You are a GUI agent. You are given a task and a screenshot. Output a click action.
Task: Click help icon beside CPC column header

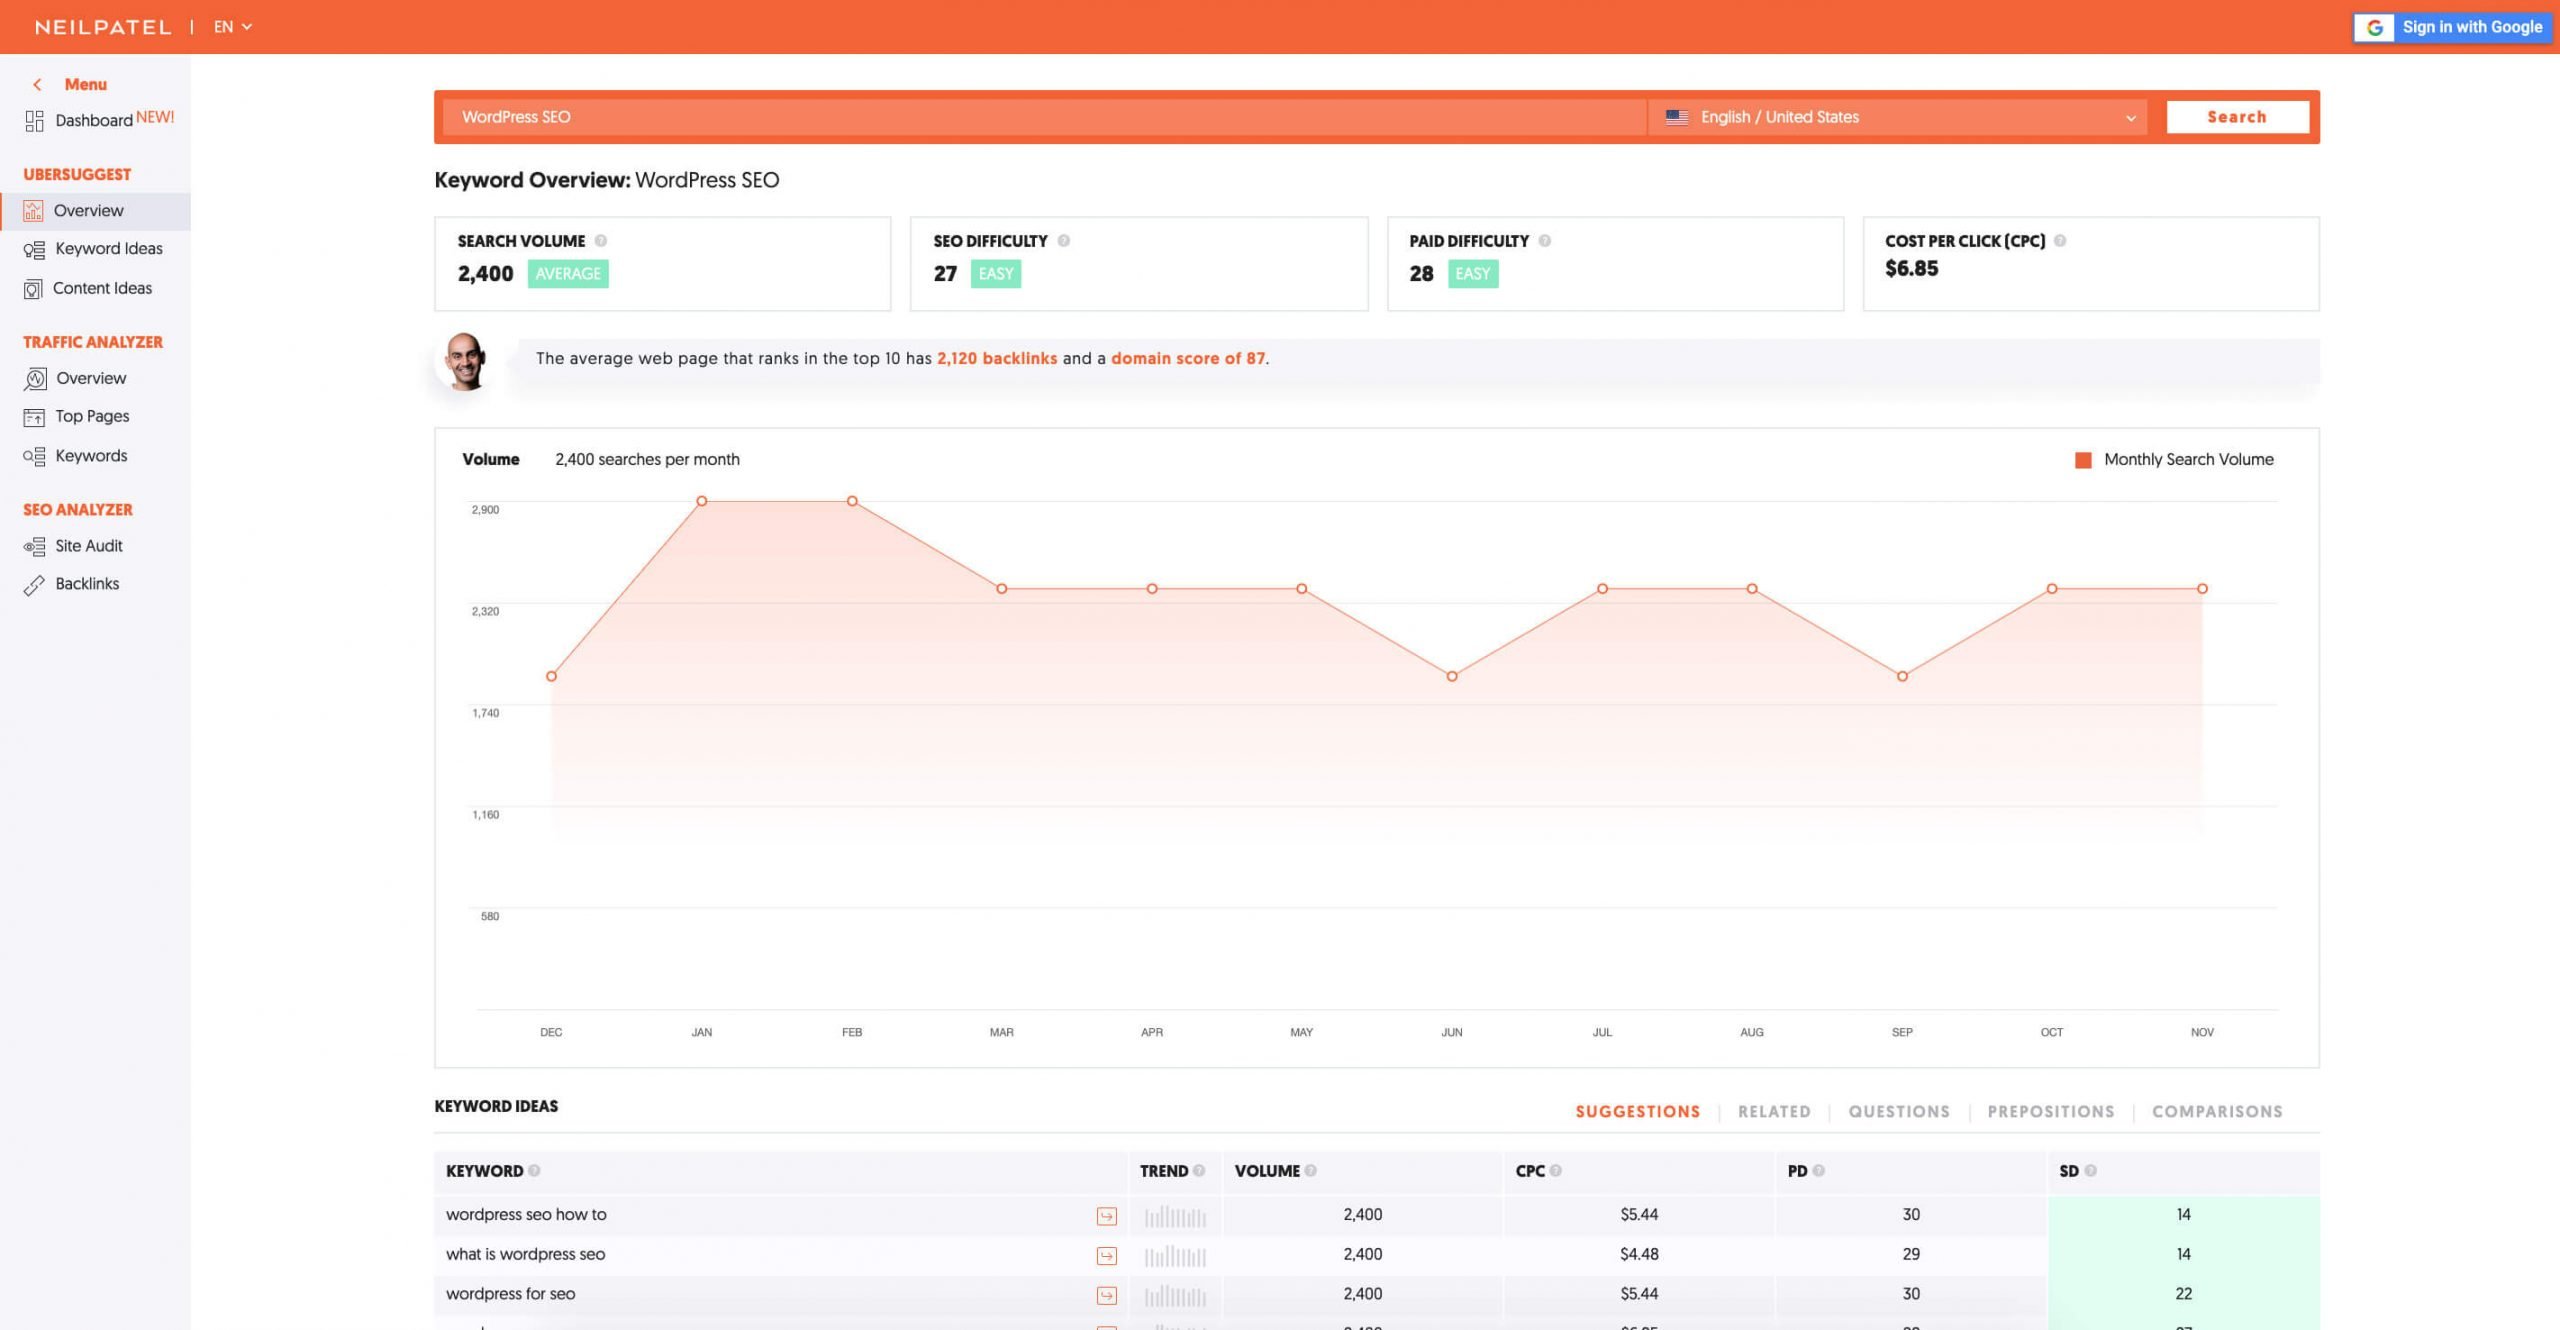point(1556,1171)
